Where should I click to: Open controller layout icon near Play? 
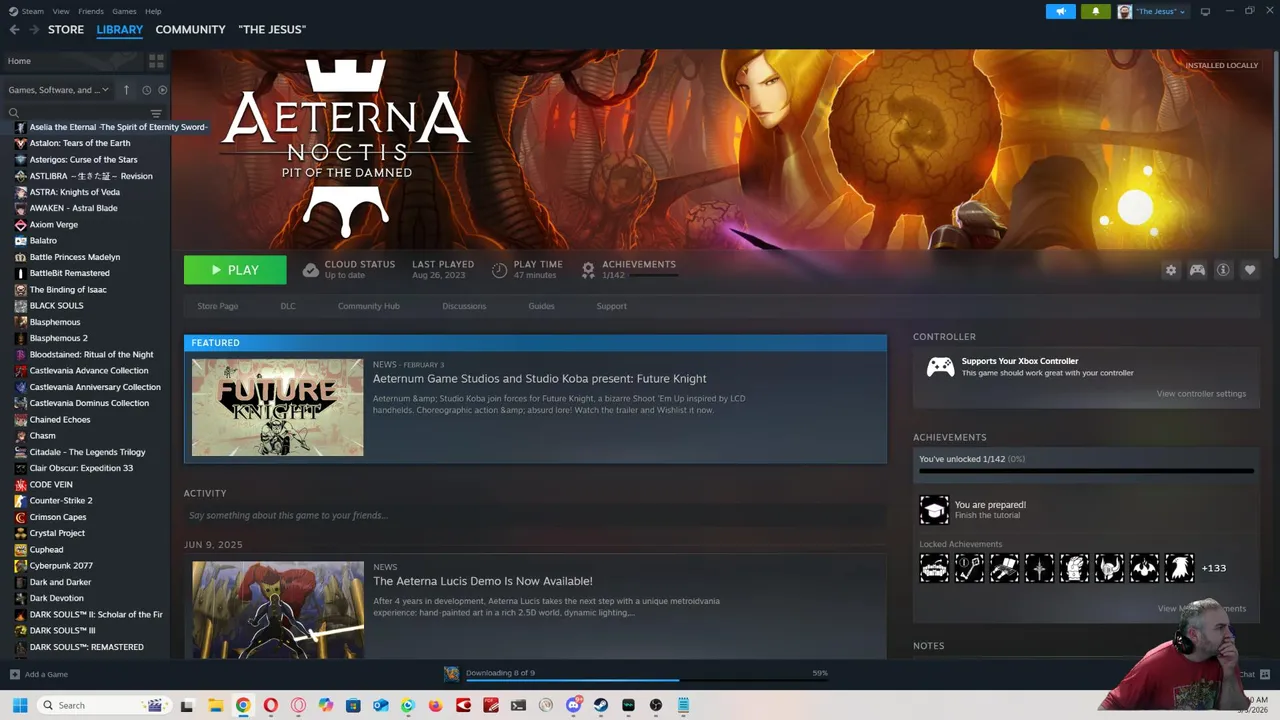tap(1197, 270)
